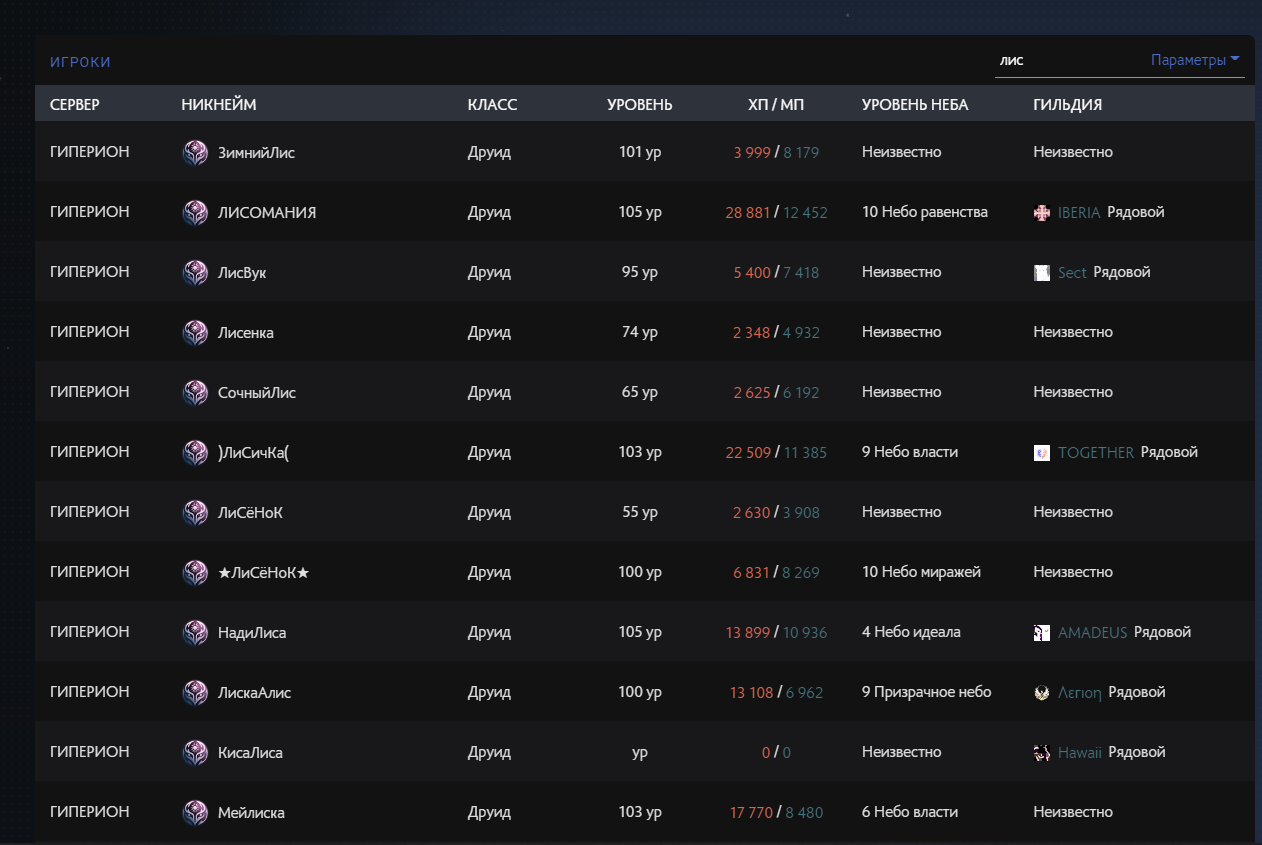Click the AMADEUS guild emblem icon
The image size is (1262, 845).
click(x=1042, y=633)
